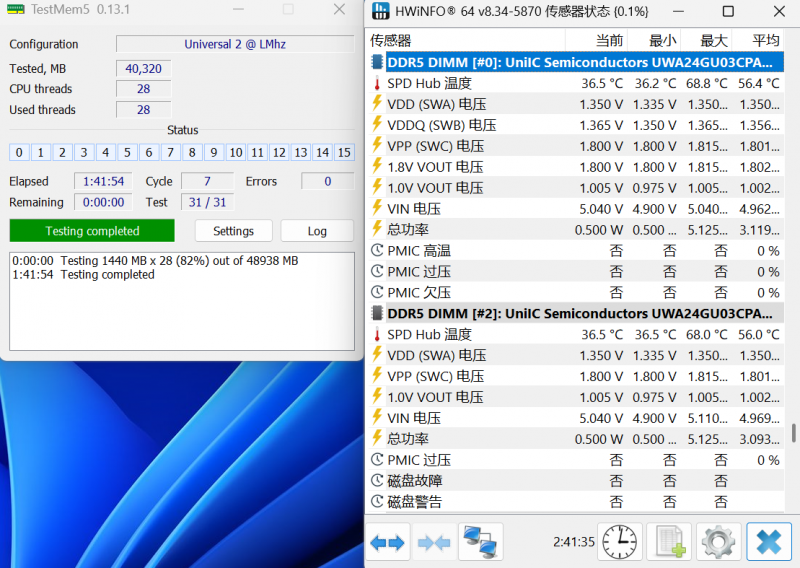Click the 最大 column header
Viewport: 800px width, 568px height.
713,40
